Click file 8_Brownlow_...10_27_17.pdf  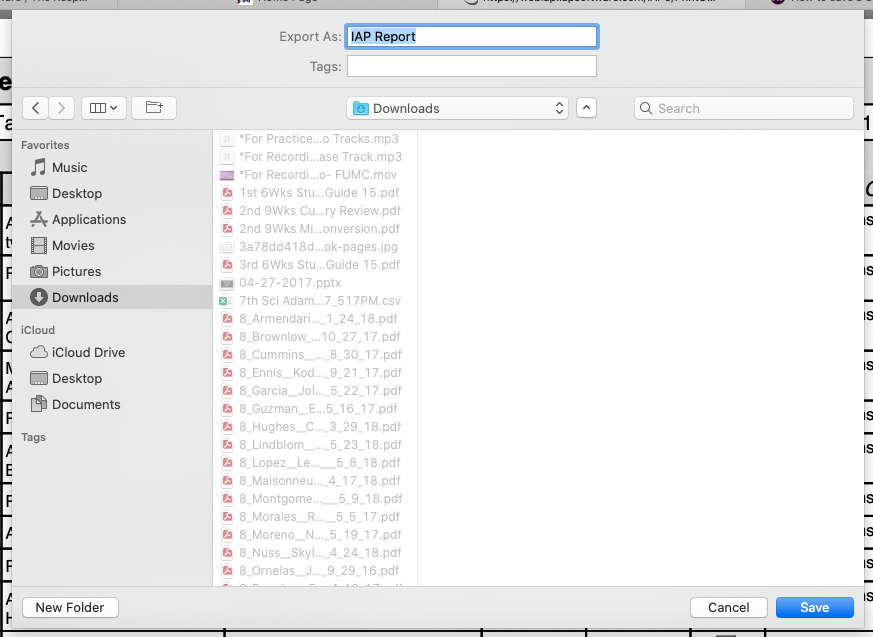(x=315, y=337)
